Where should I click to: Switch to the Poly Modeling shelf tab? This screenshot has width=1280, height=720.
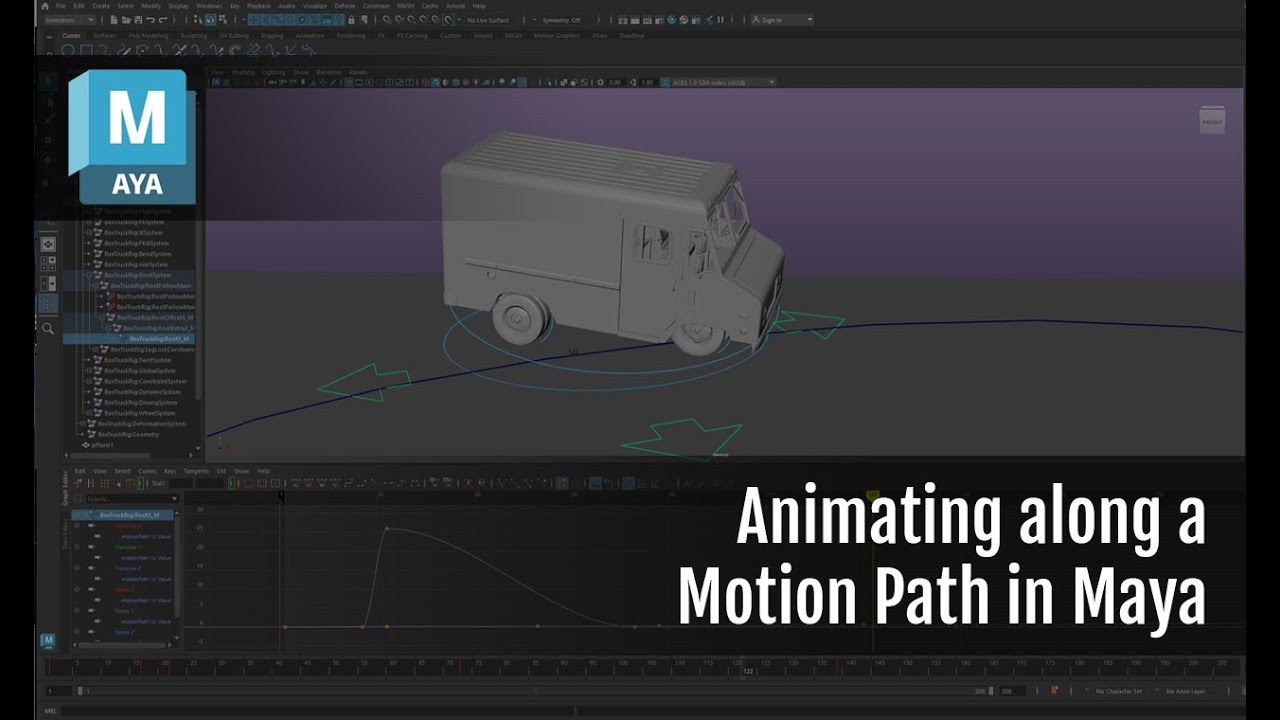(148, 35)
